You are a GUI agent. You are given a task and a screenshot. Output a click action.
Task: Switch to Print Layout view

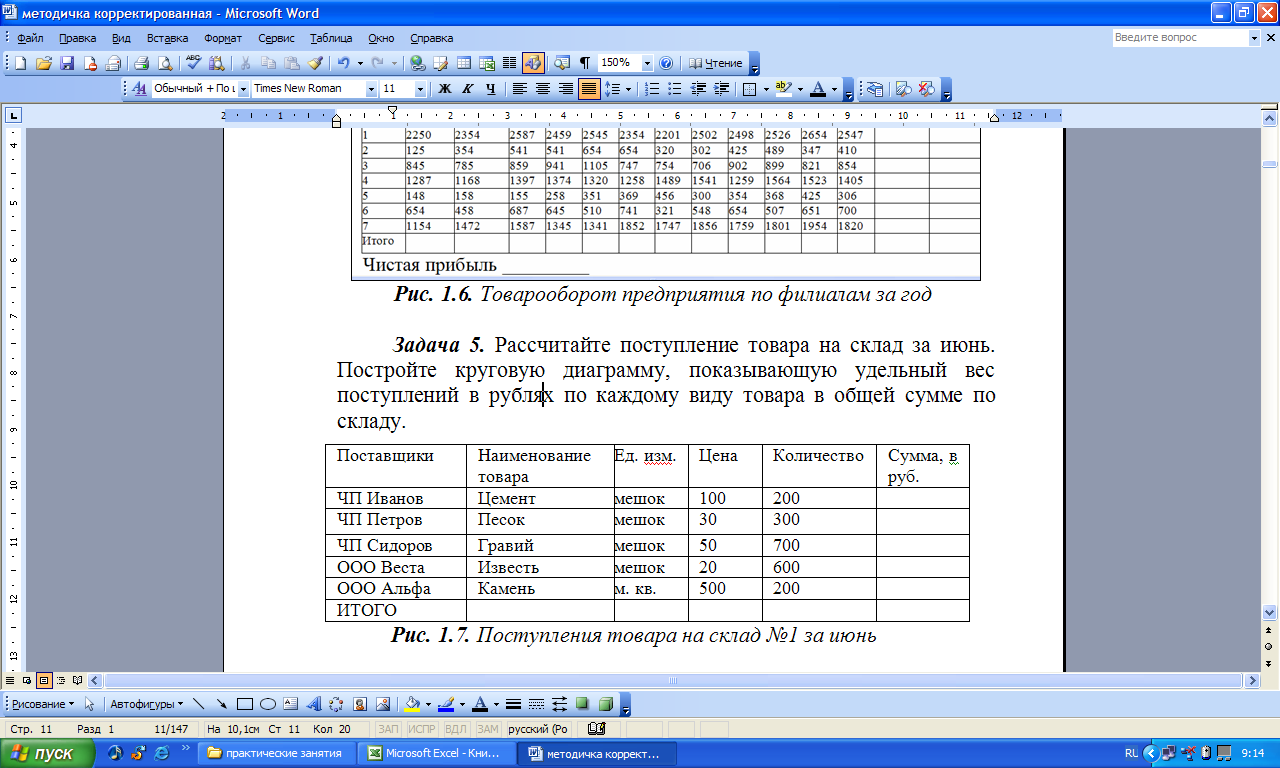[44, 680]
